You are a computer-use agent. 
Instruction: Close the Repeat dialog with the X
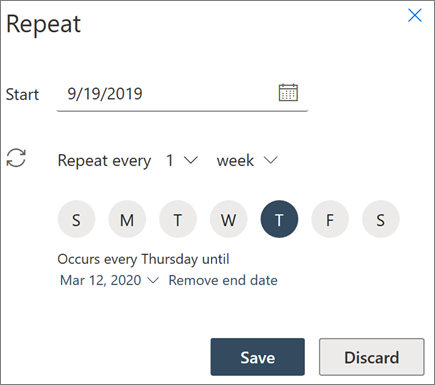coord(415,15)
